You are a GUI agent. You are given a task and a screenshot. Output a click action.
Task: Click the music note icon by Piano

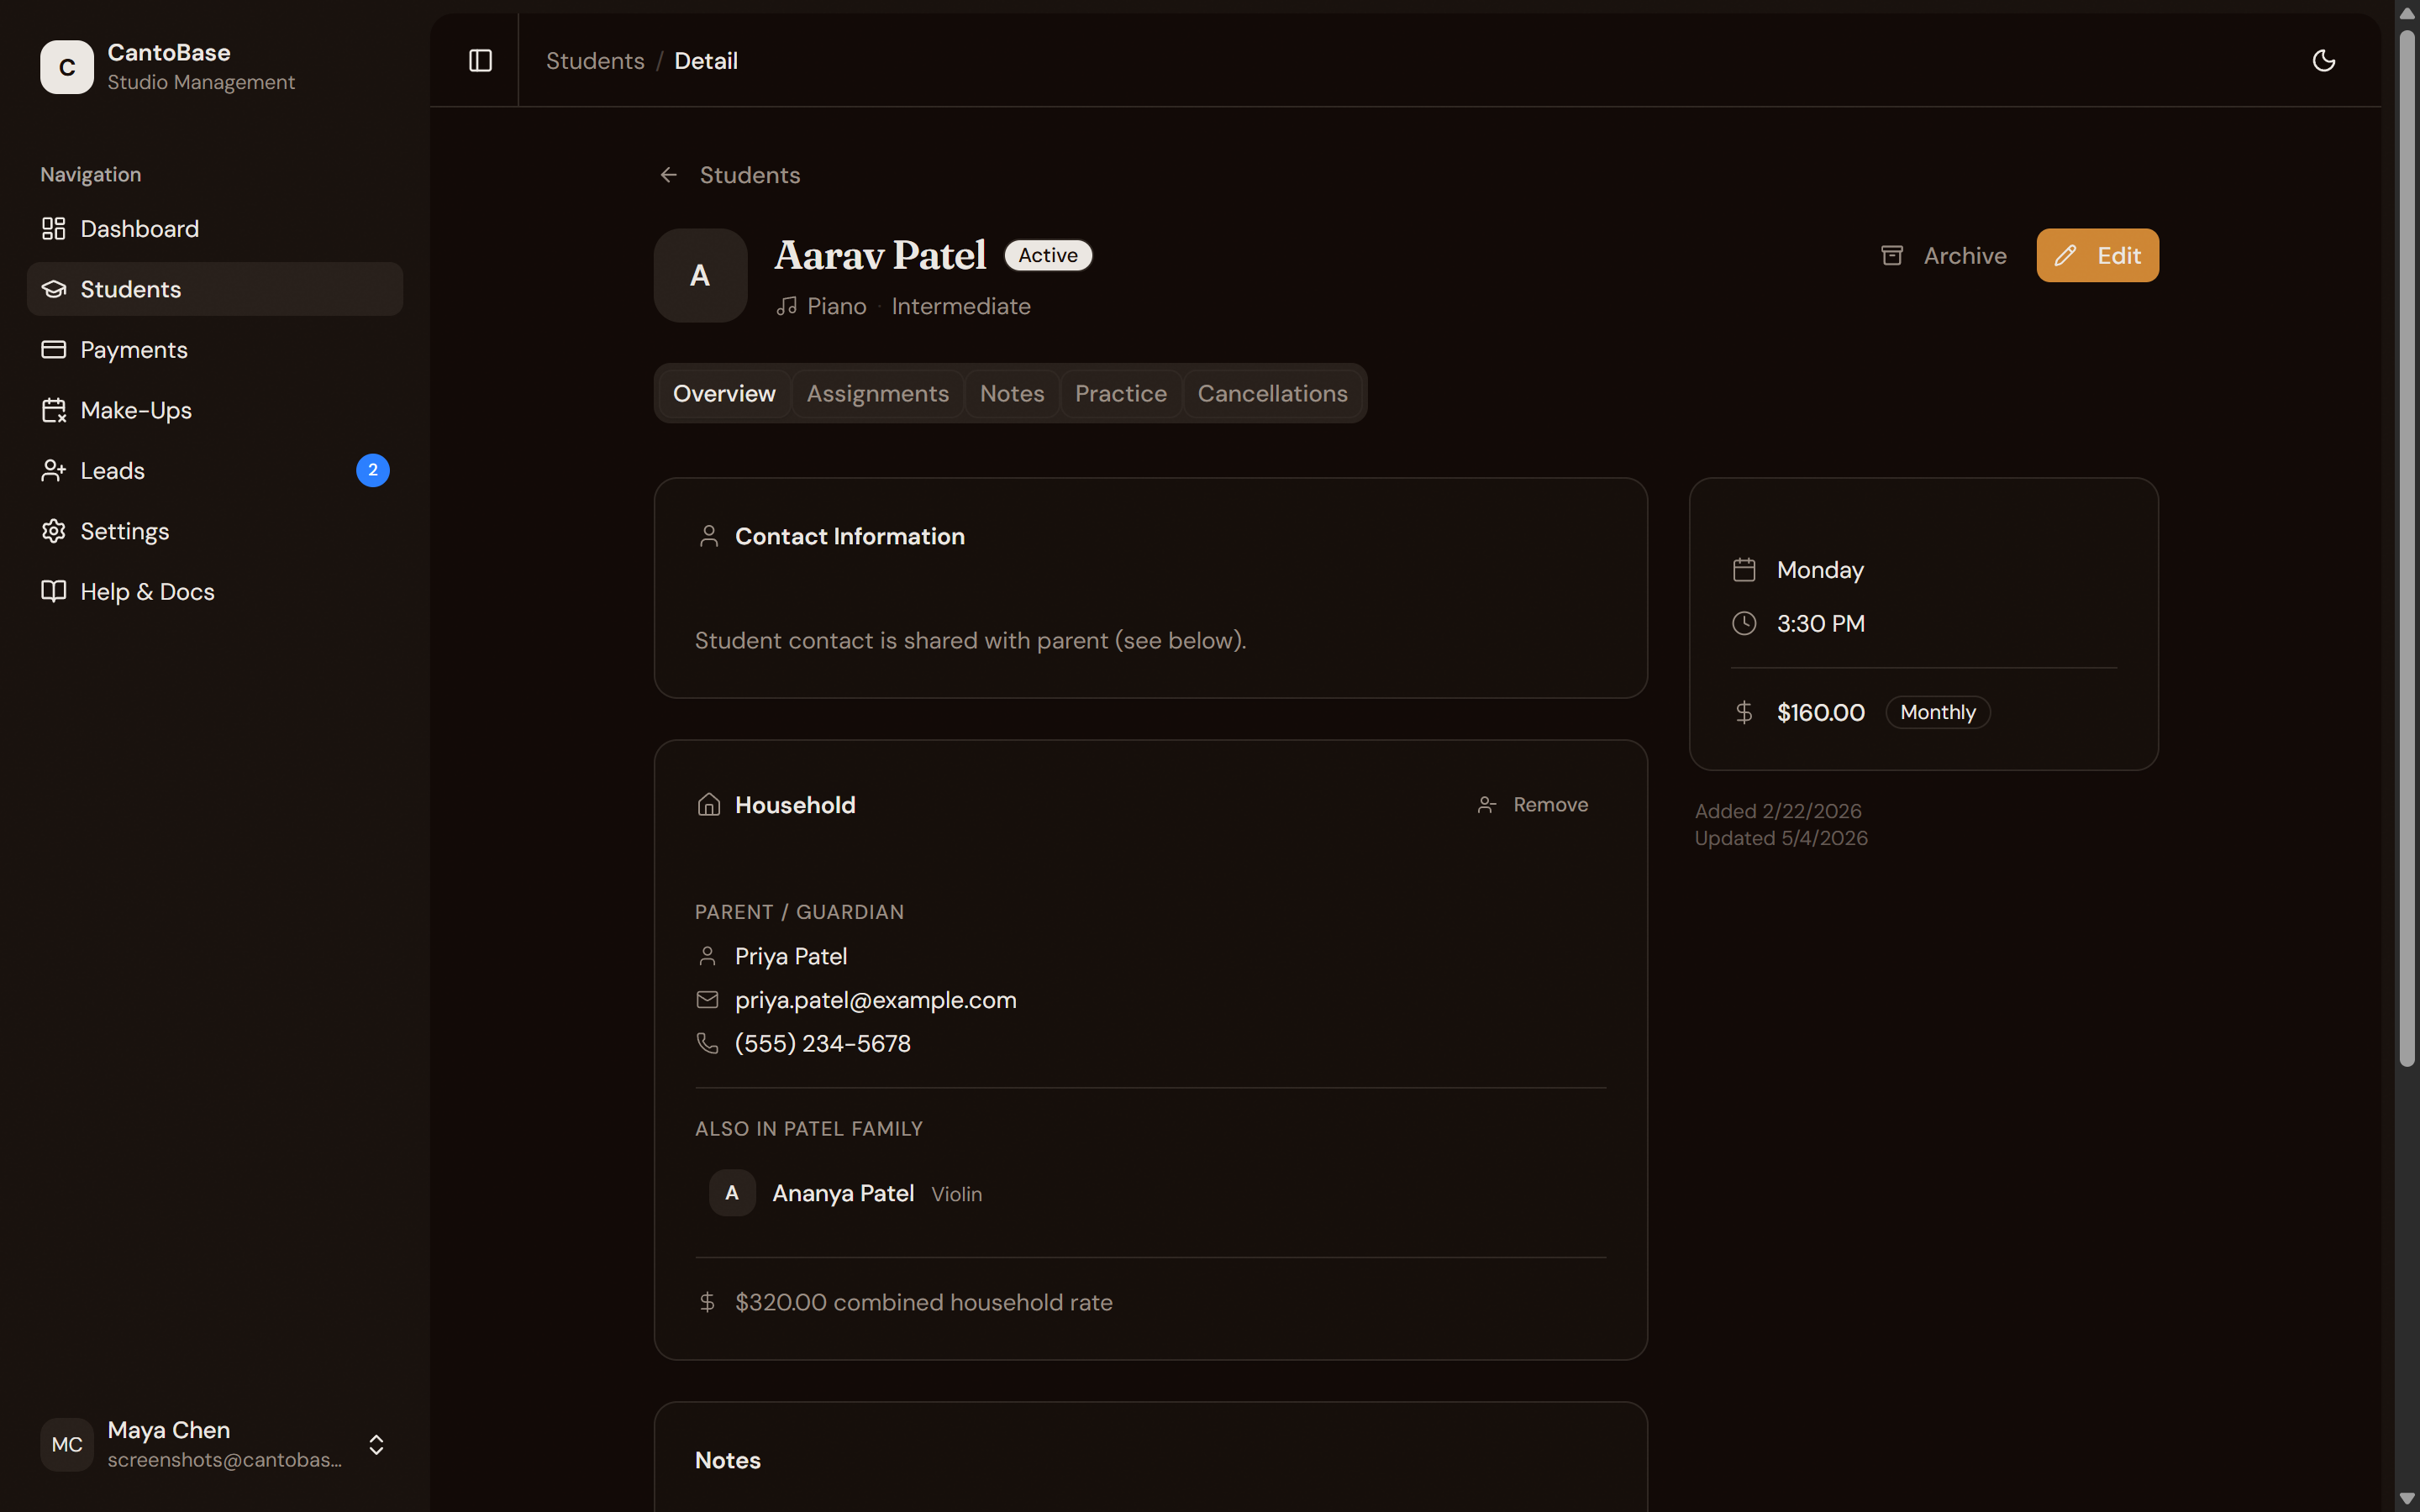tap(787, 306)
